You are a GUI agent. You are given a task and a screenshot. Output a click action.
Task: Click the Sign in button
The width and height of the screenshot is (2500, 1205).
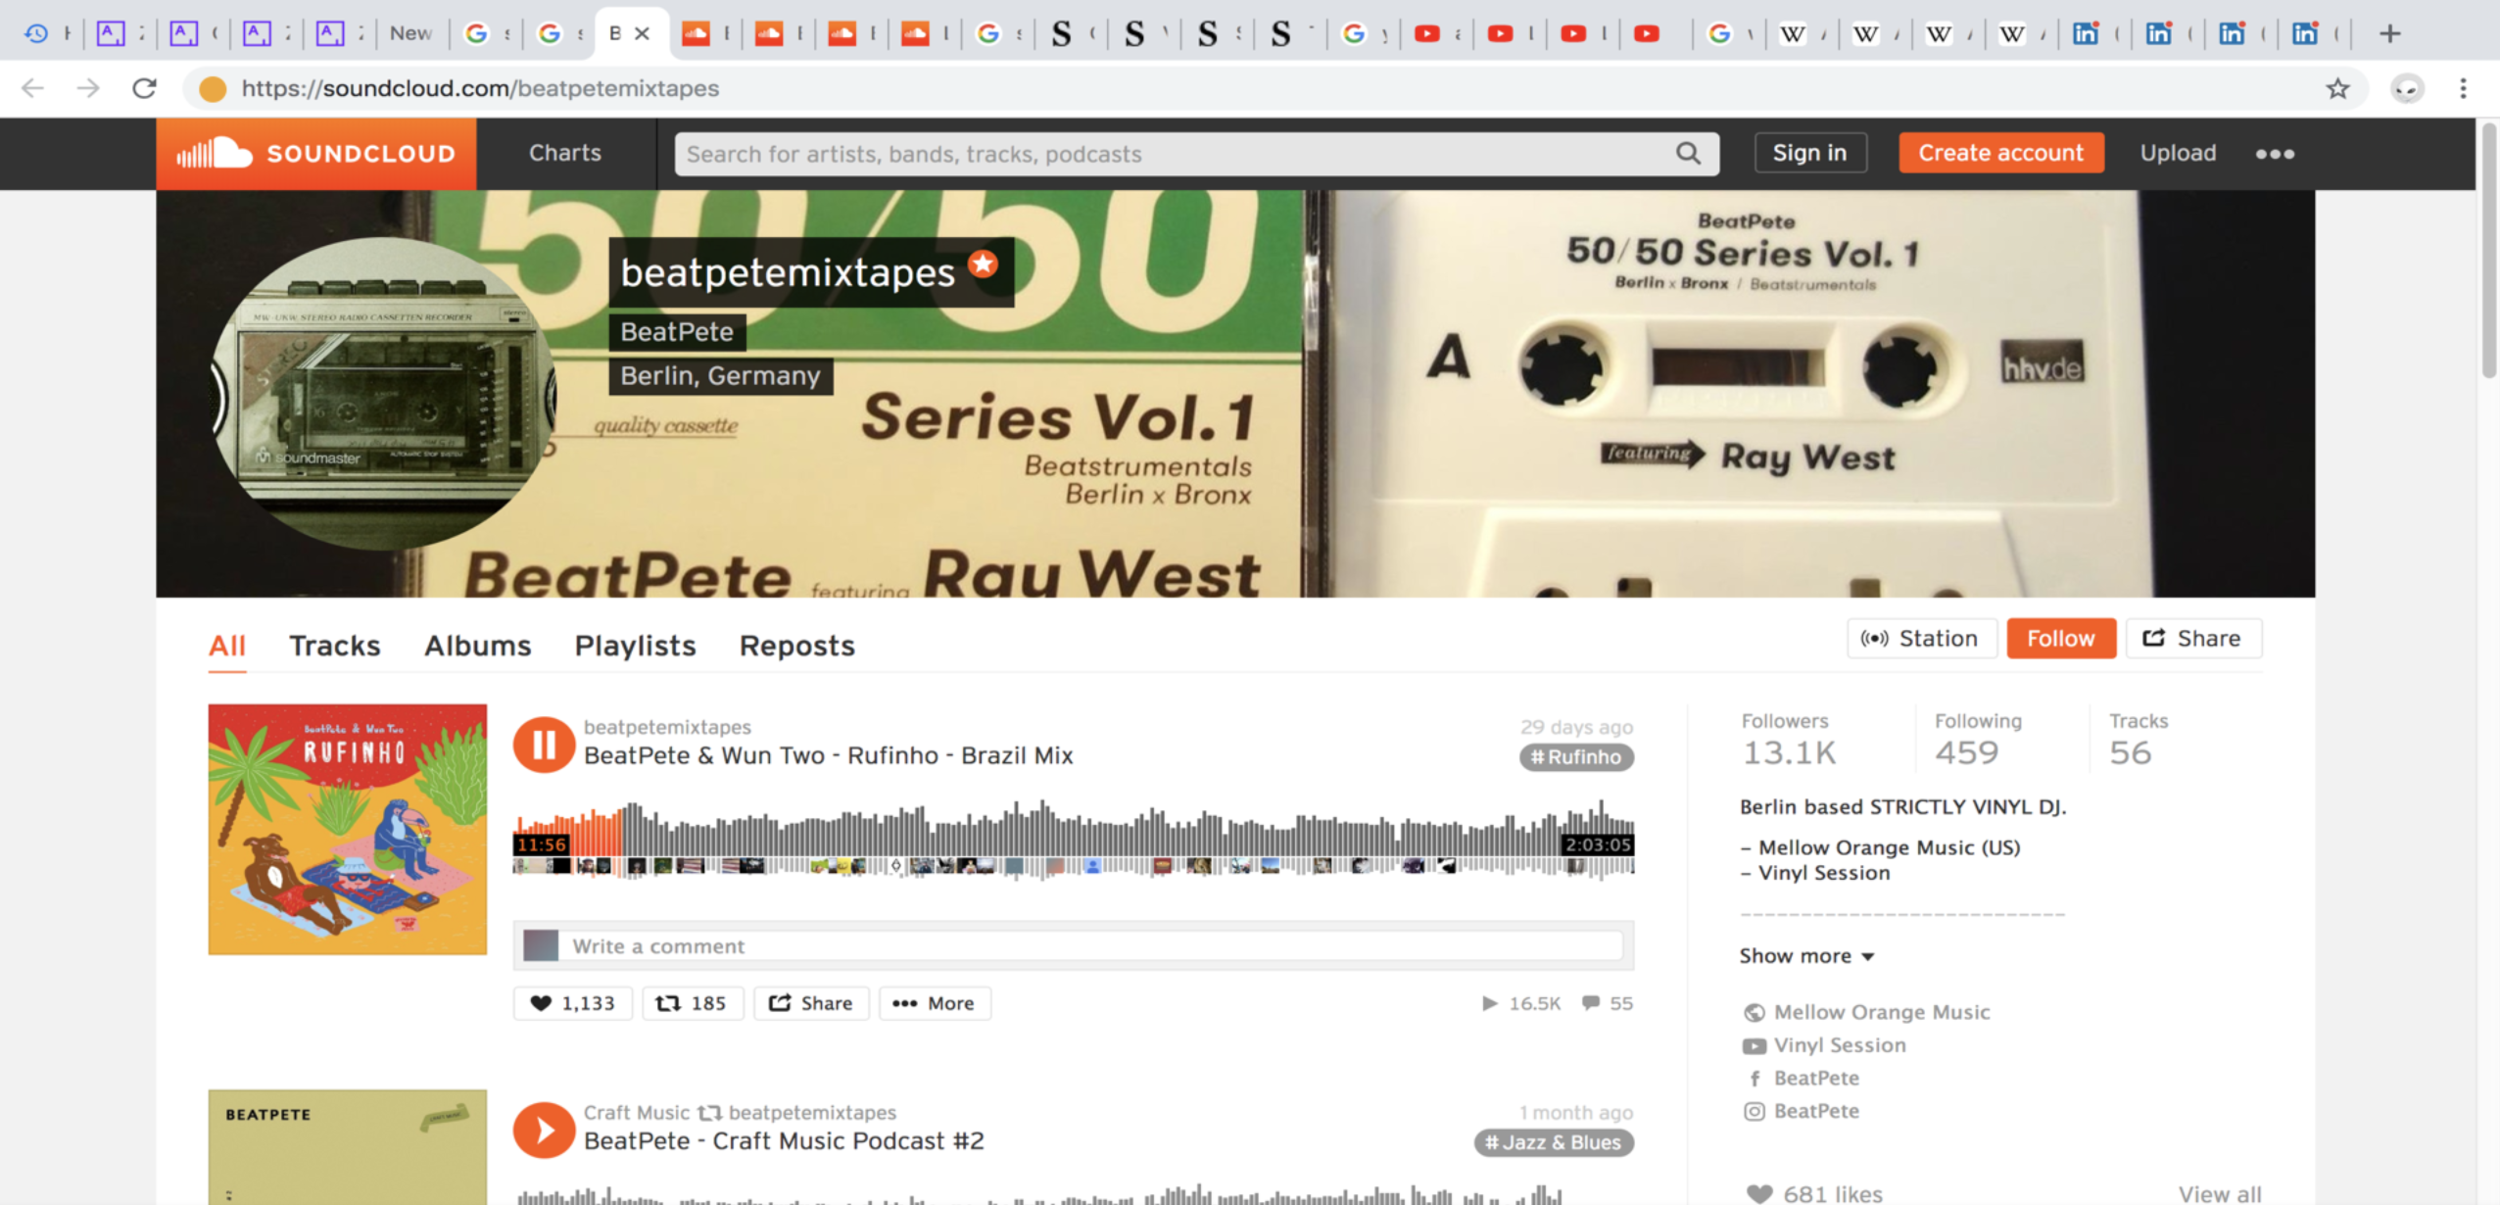coord(1810,153)
